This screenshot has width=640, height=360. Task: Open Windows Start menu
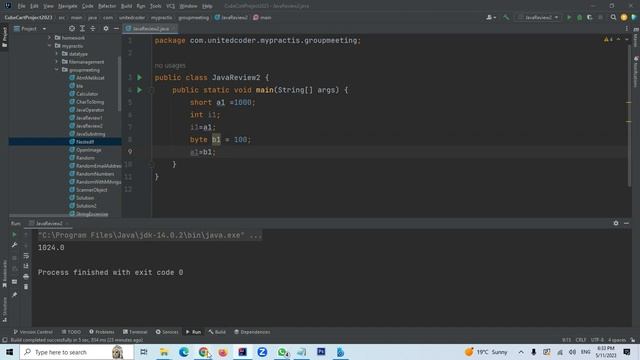coord(9,352)
